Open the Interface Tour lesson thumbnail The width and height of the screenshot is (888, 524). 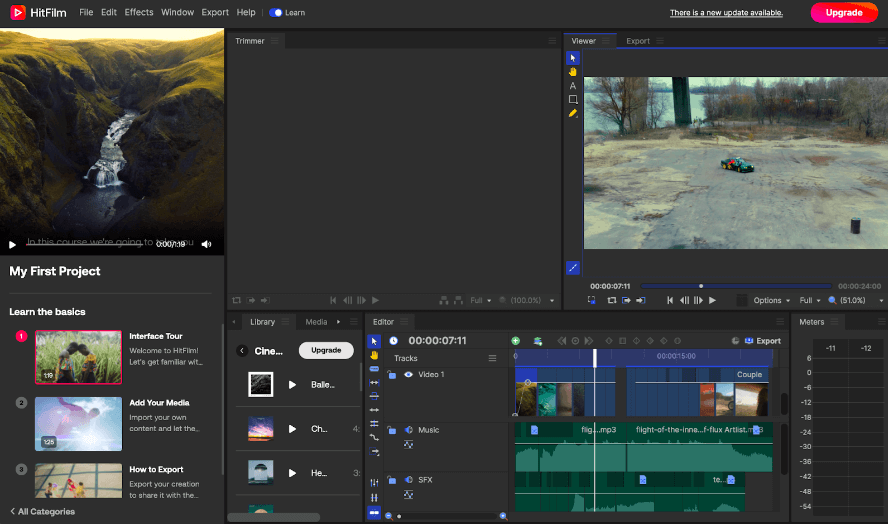[x=78, y=357]
